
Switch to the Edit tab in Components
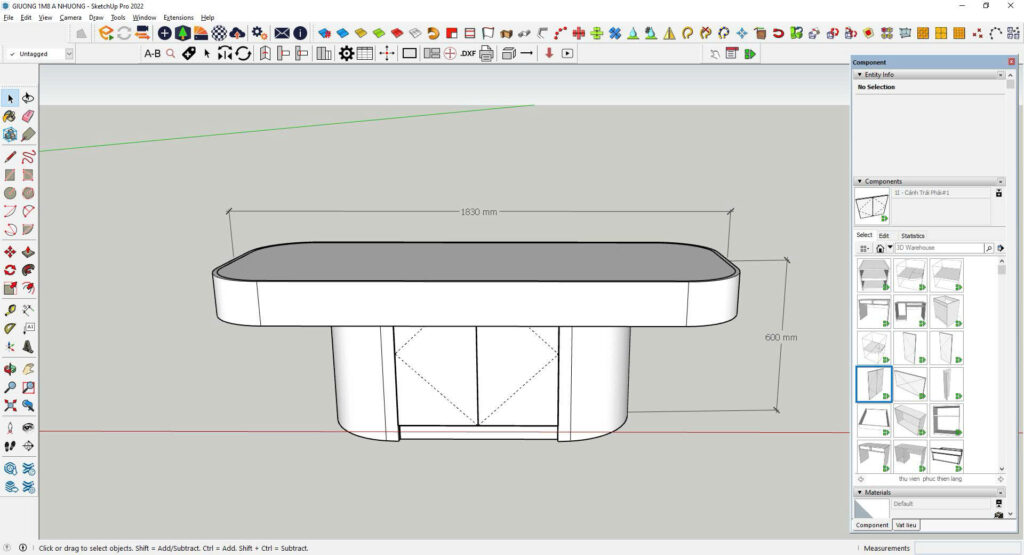pos(884,236)
